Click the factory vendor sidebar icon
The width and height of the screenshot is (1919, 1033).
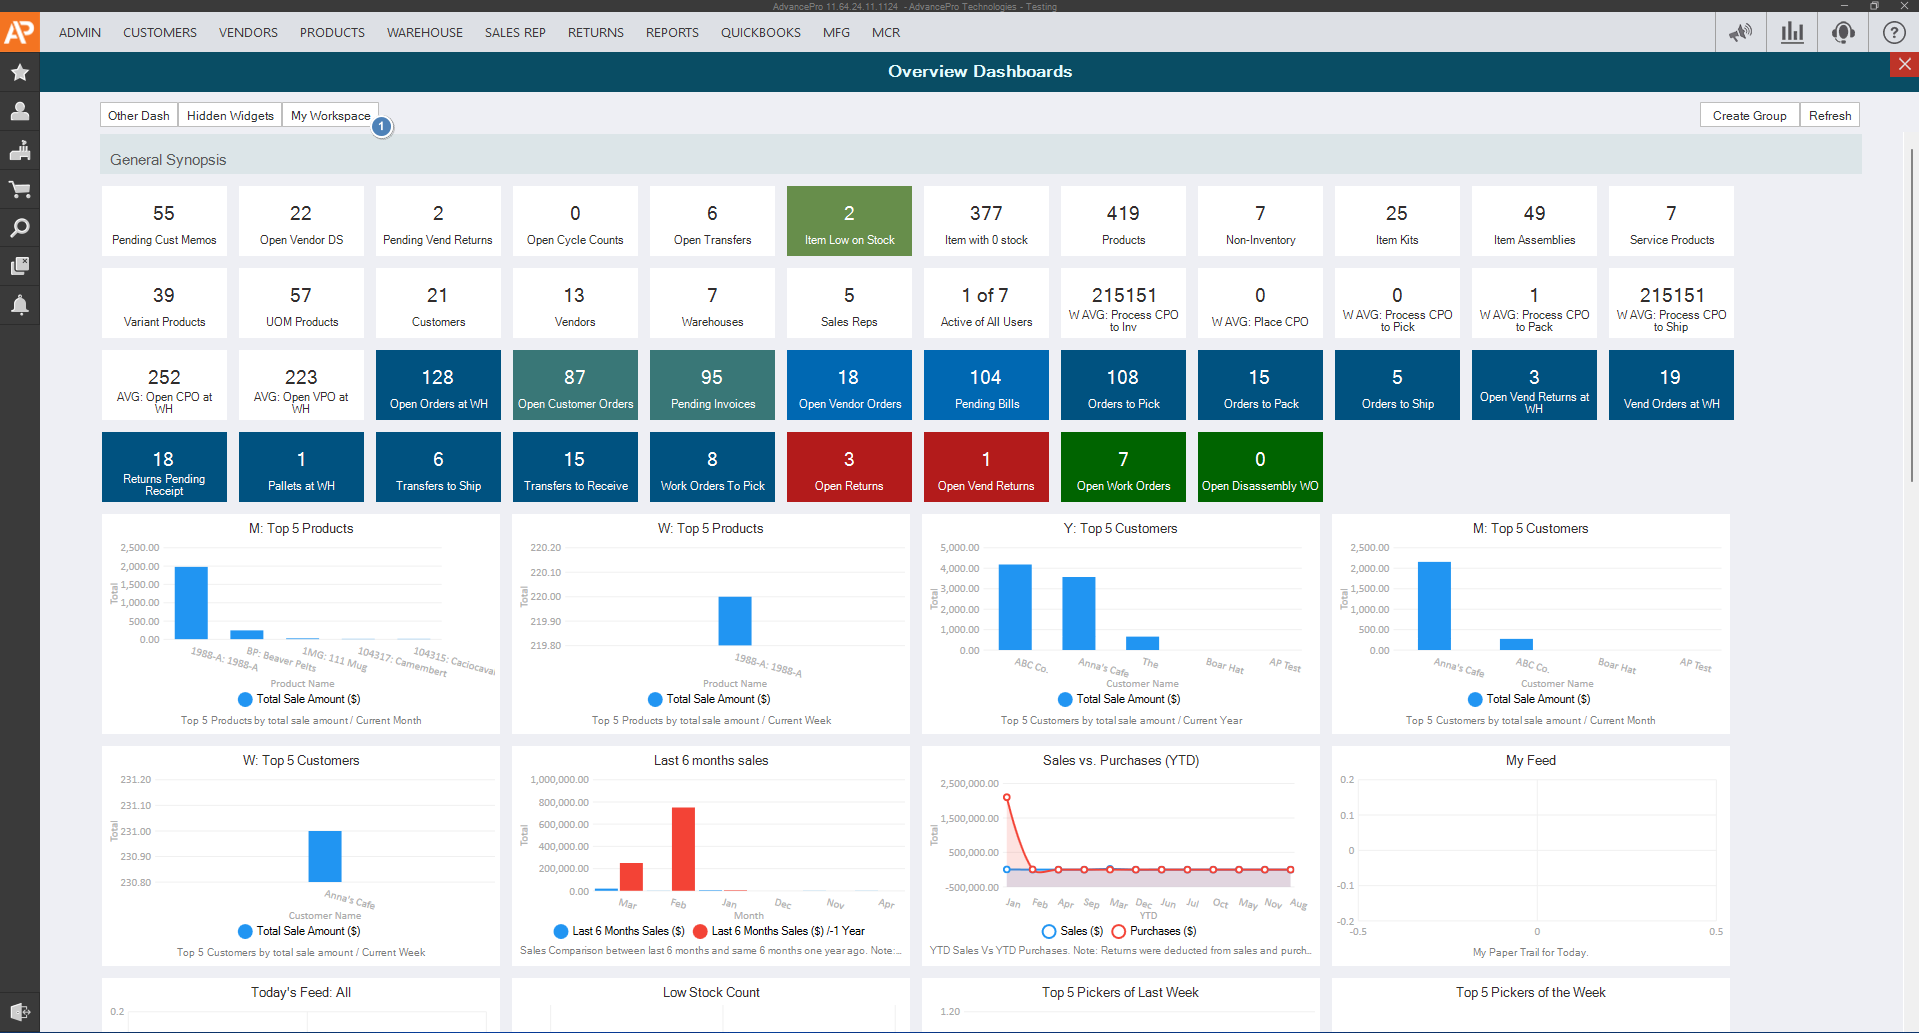coord(19,151)
